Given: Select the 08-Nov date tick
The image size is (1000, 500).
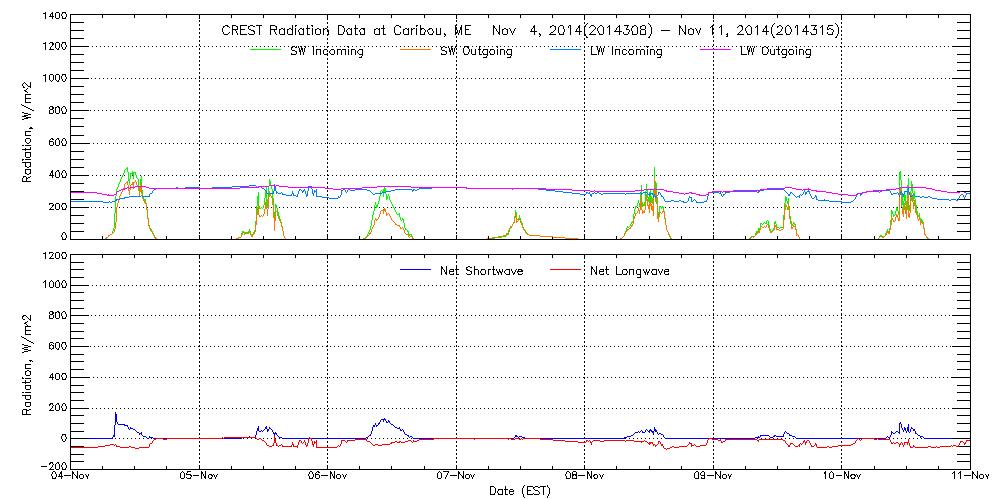Looking at the screenshot, I should 585,477.
